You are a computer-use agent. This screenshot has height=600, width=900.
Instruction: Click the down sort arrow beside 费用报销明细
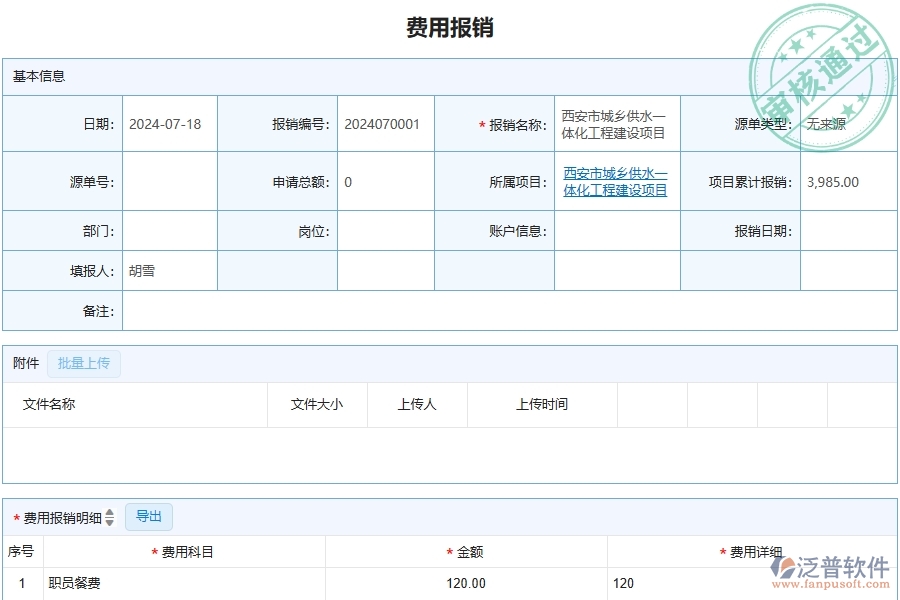(x=110, y=520)
